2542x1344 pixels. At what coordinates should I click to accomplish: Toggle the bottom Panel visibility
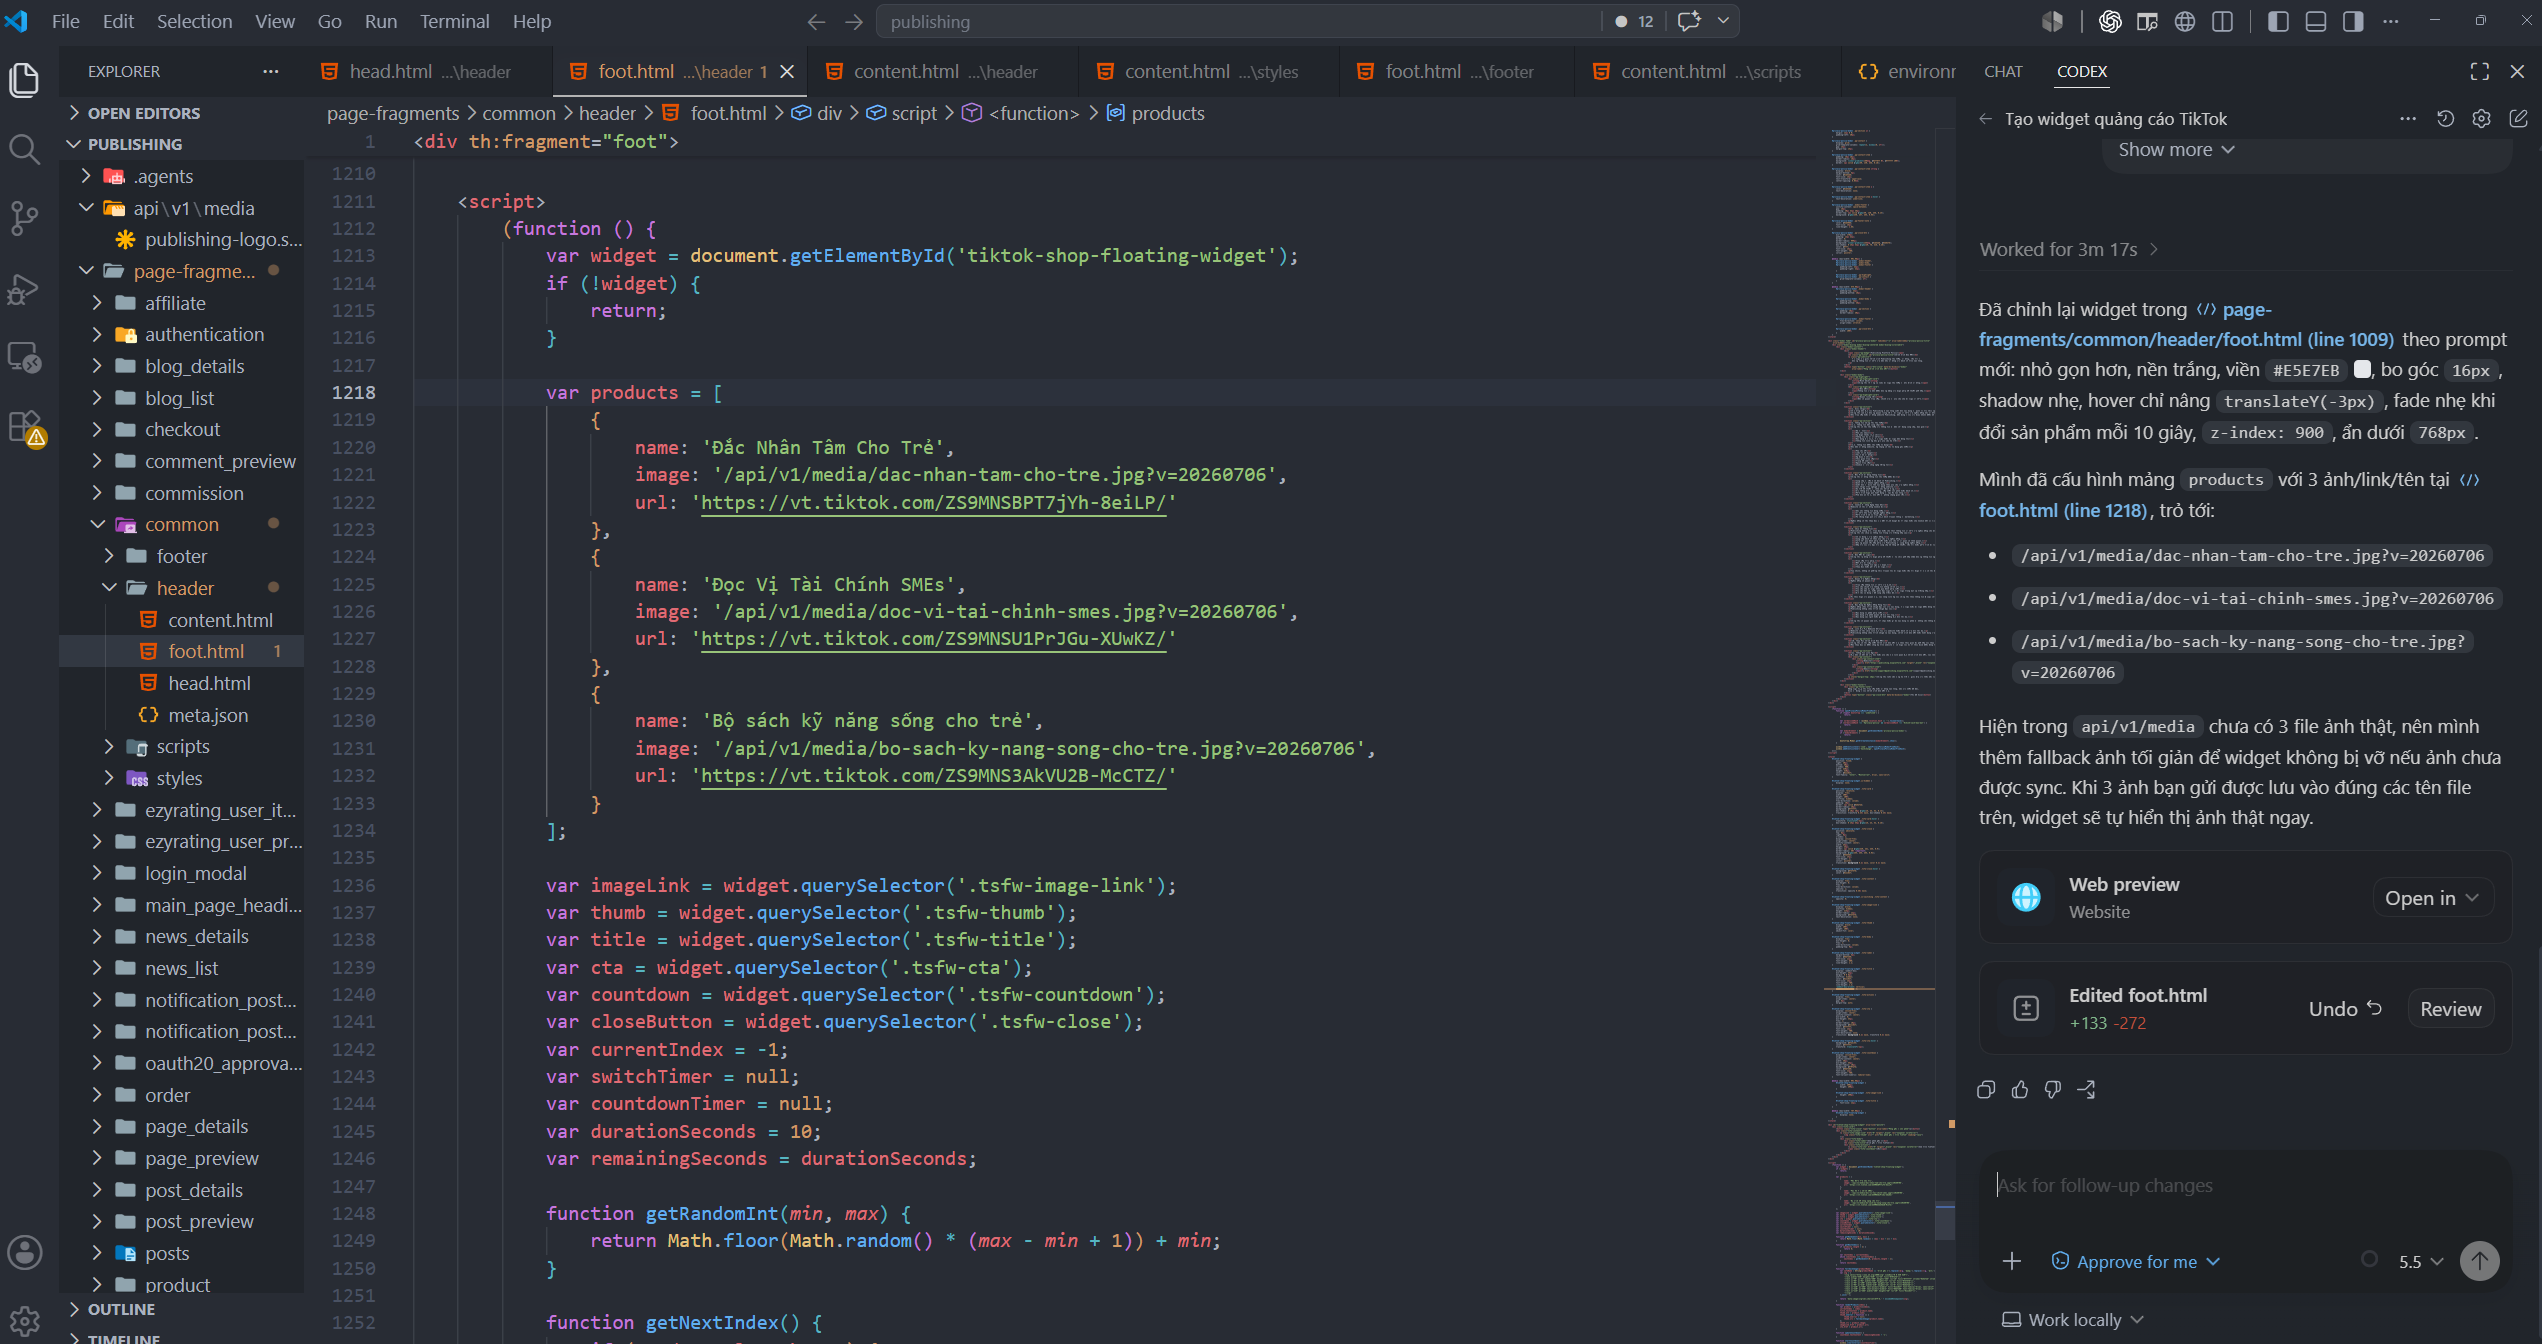(x=2316, y=21)
